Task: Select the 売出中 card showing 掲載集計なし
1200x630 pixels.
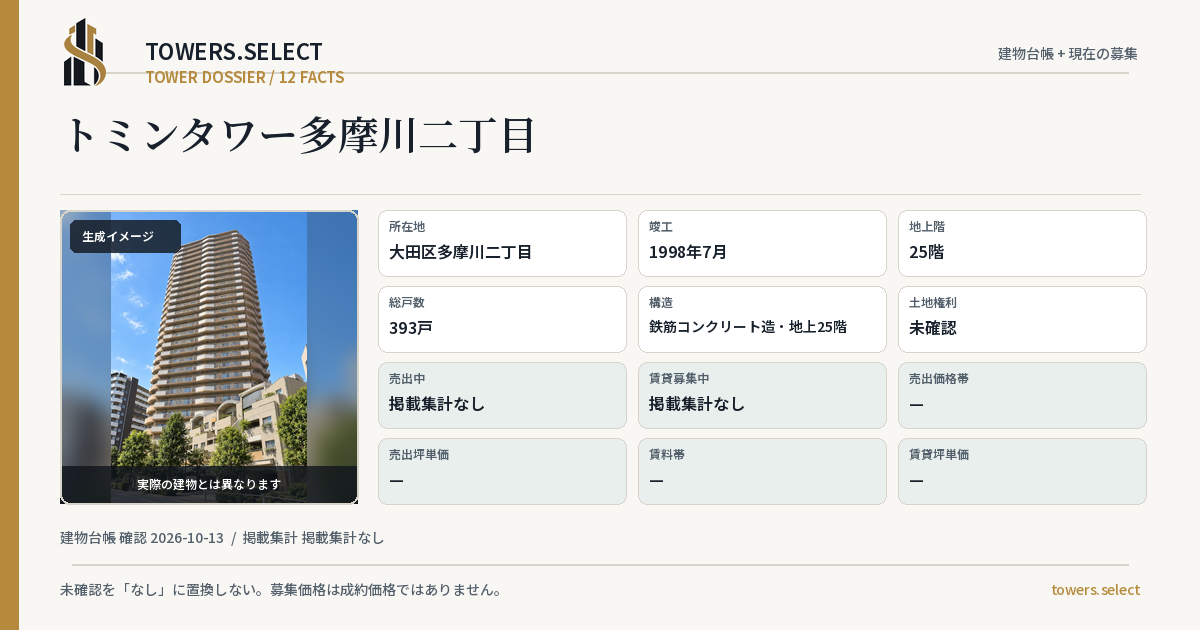Action: click(502, 395)
